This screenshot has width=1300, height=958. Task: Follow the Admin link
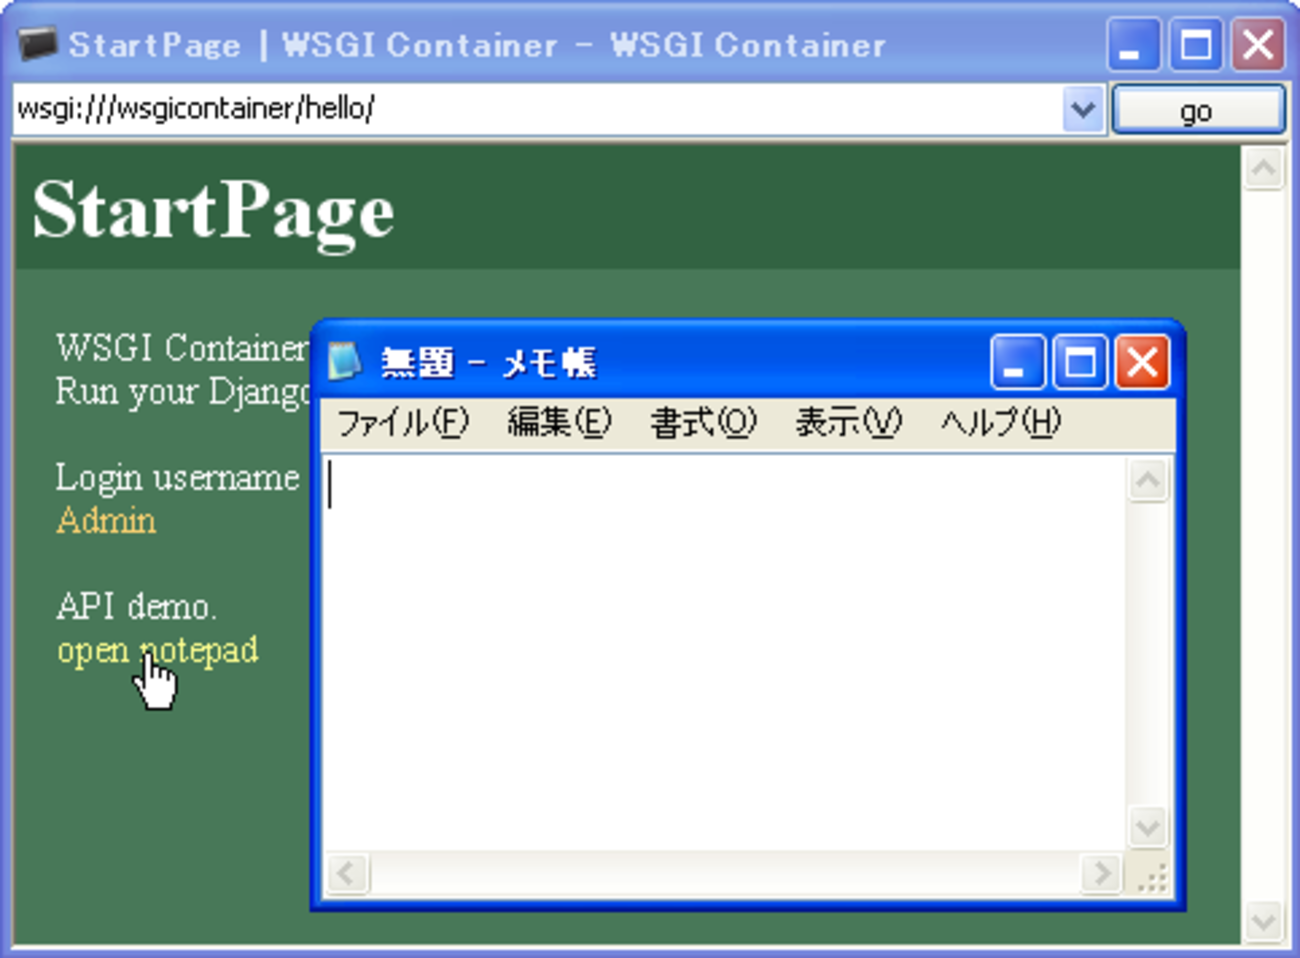coord(106,521)
